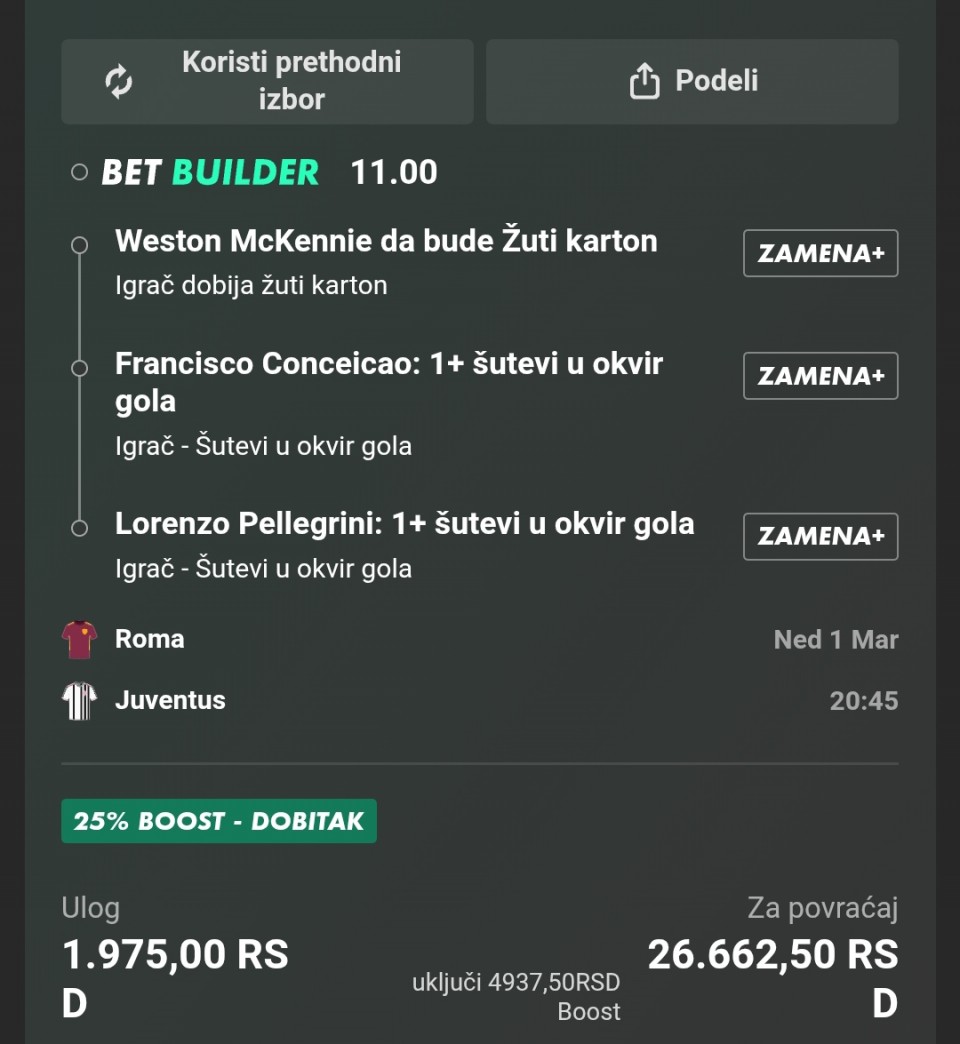The height and width of the screenshot is (1044, 960).
Task: Select the BET BUILDER heading
Action: tap(210, 172)
